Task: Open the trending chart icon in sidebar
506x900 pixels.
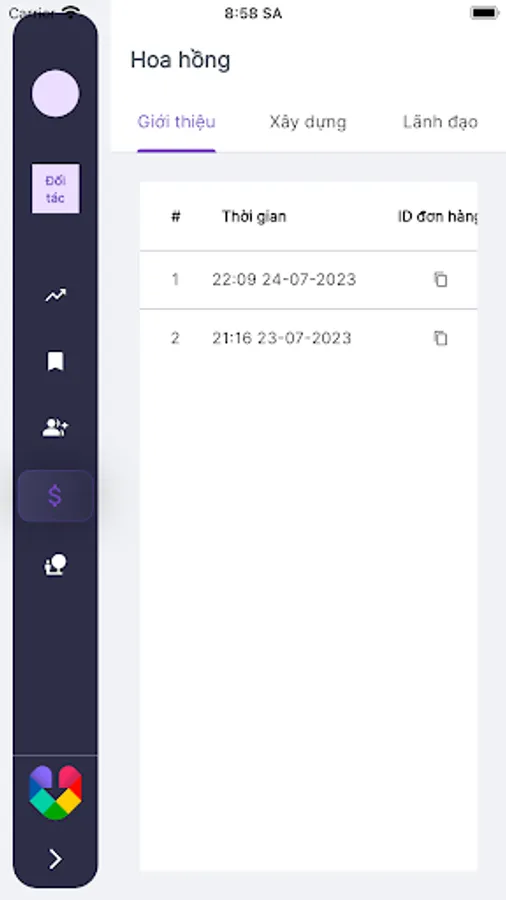Action: pos(56,296)
